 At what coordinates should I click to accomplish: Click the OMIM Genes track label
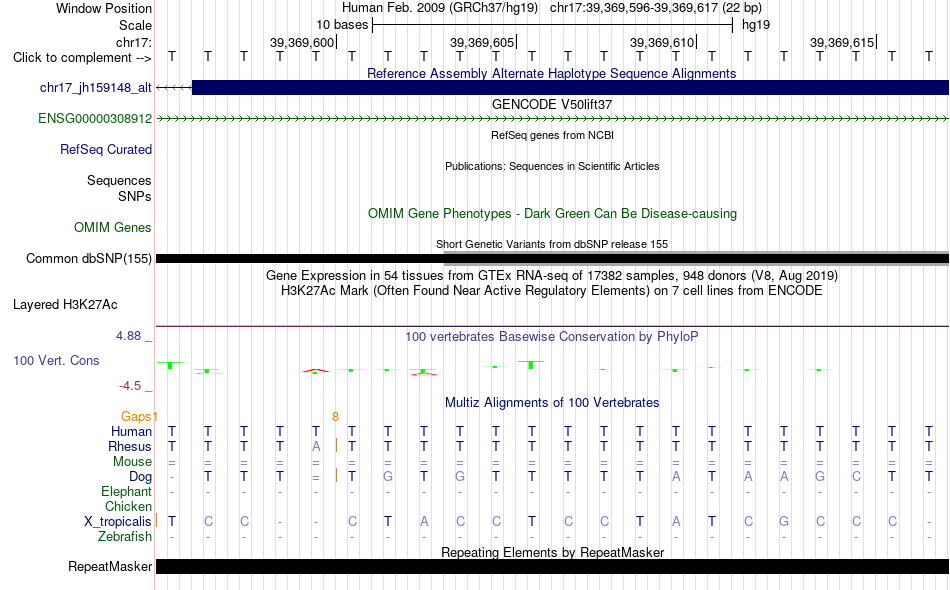tap(113, 228)
